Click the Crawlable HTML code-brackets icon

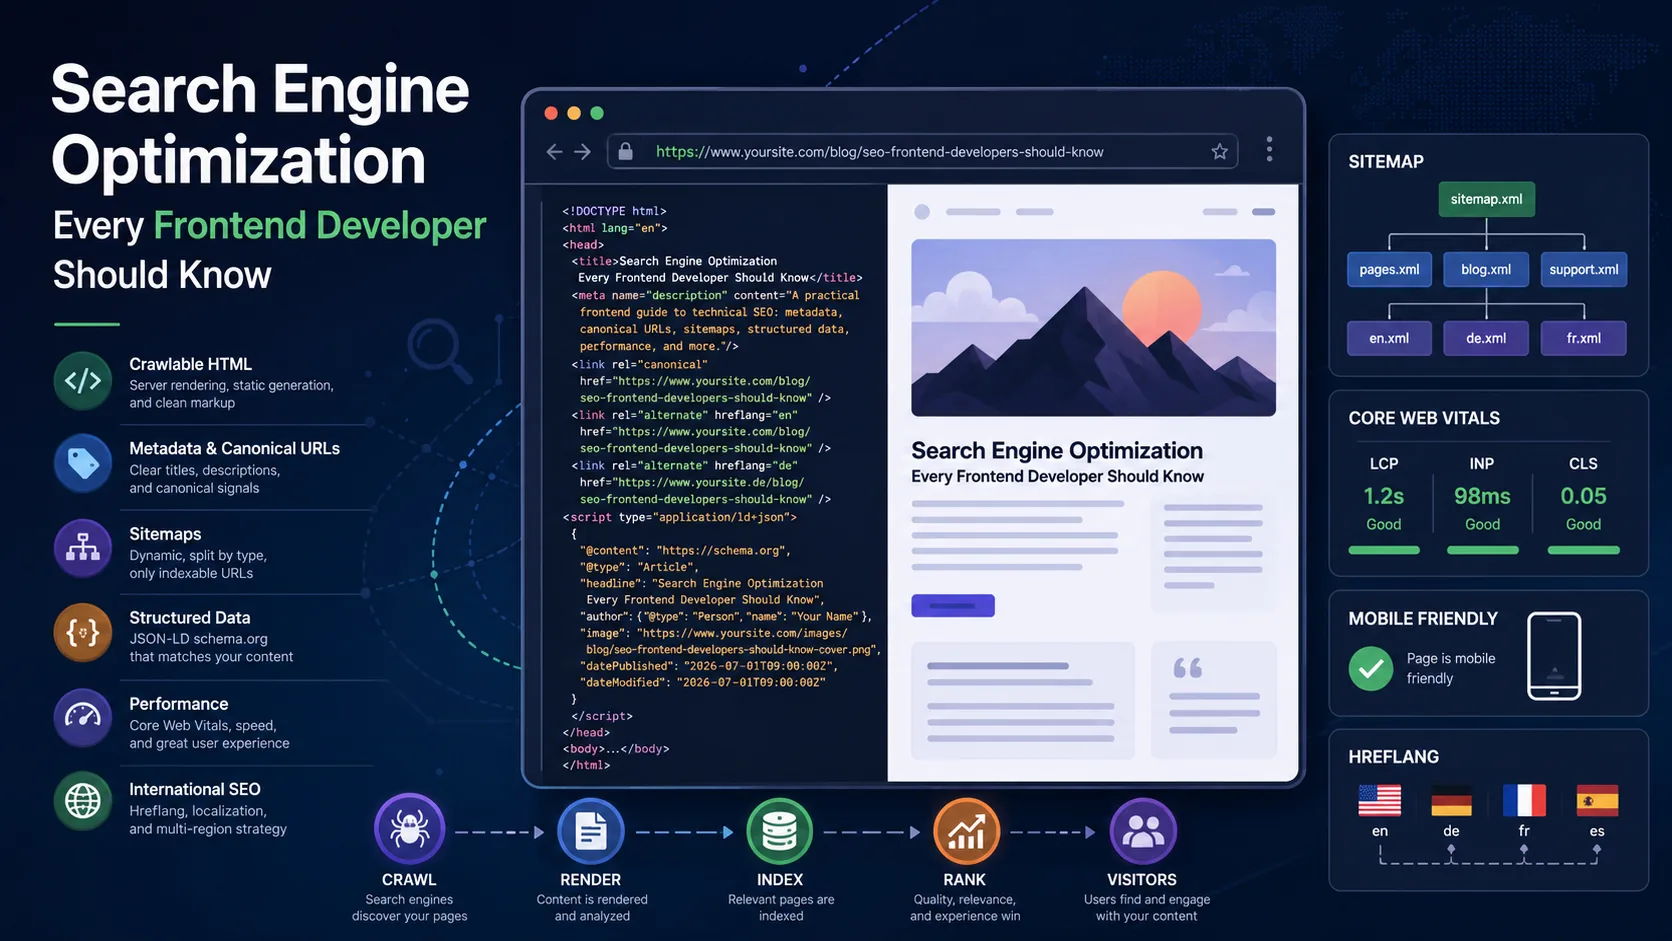(x=83, y=381)
